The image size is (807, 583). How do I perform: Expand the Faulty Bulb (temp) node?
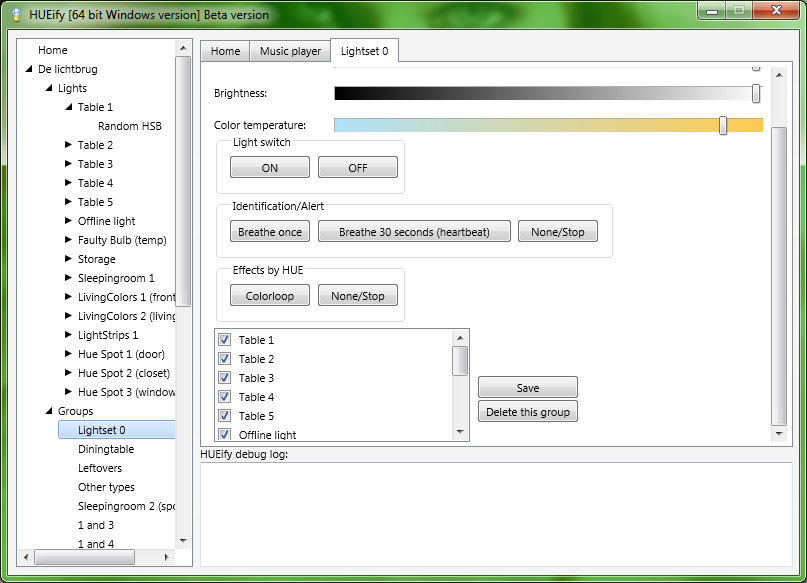click(68, 240)
